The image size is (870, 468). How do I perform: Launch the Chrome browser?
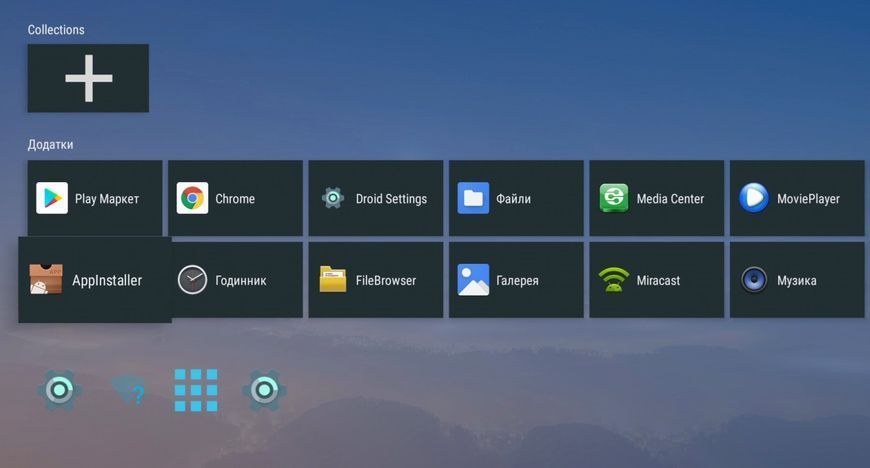pyautogui.click(x=235, y=198)
